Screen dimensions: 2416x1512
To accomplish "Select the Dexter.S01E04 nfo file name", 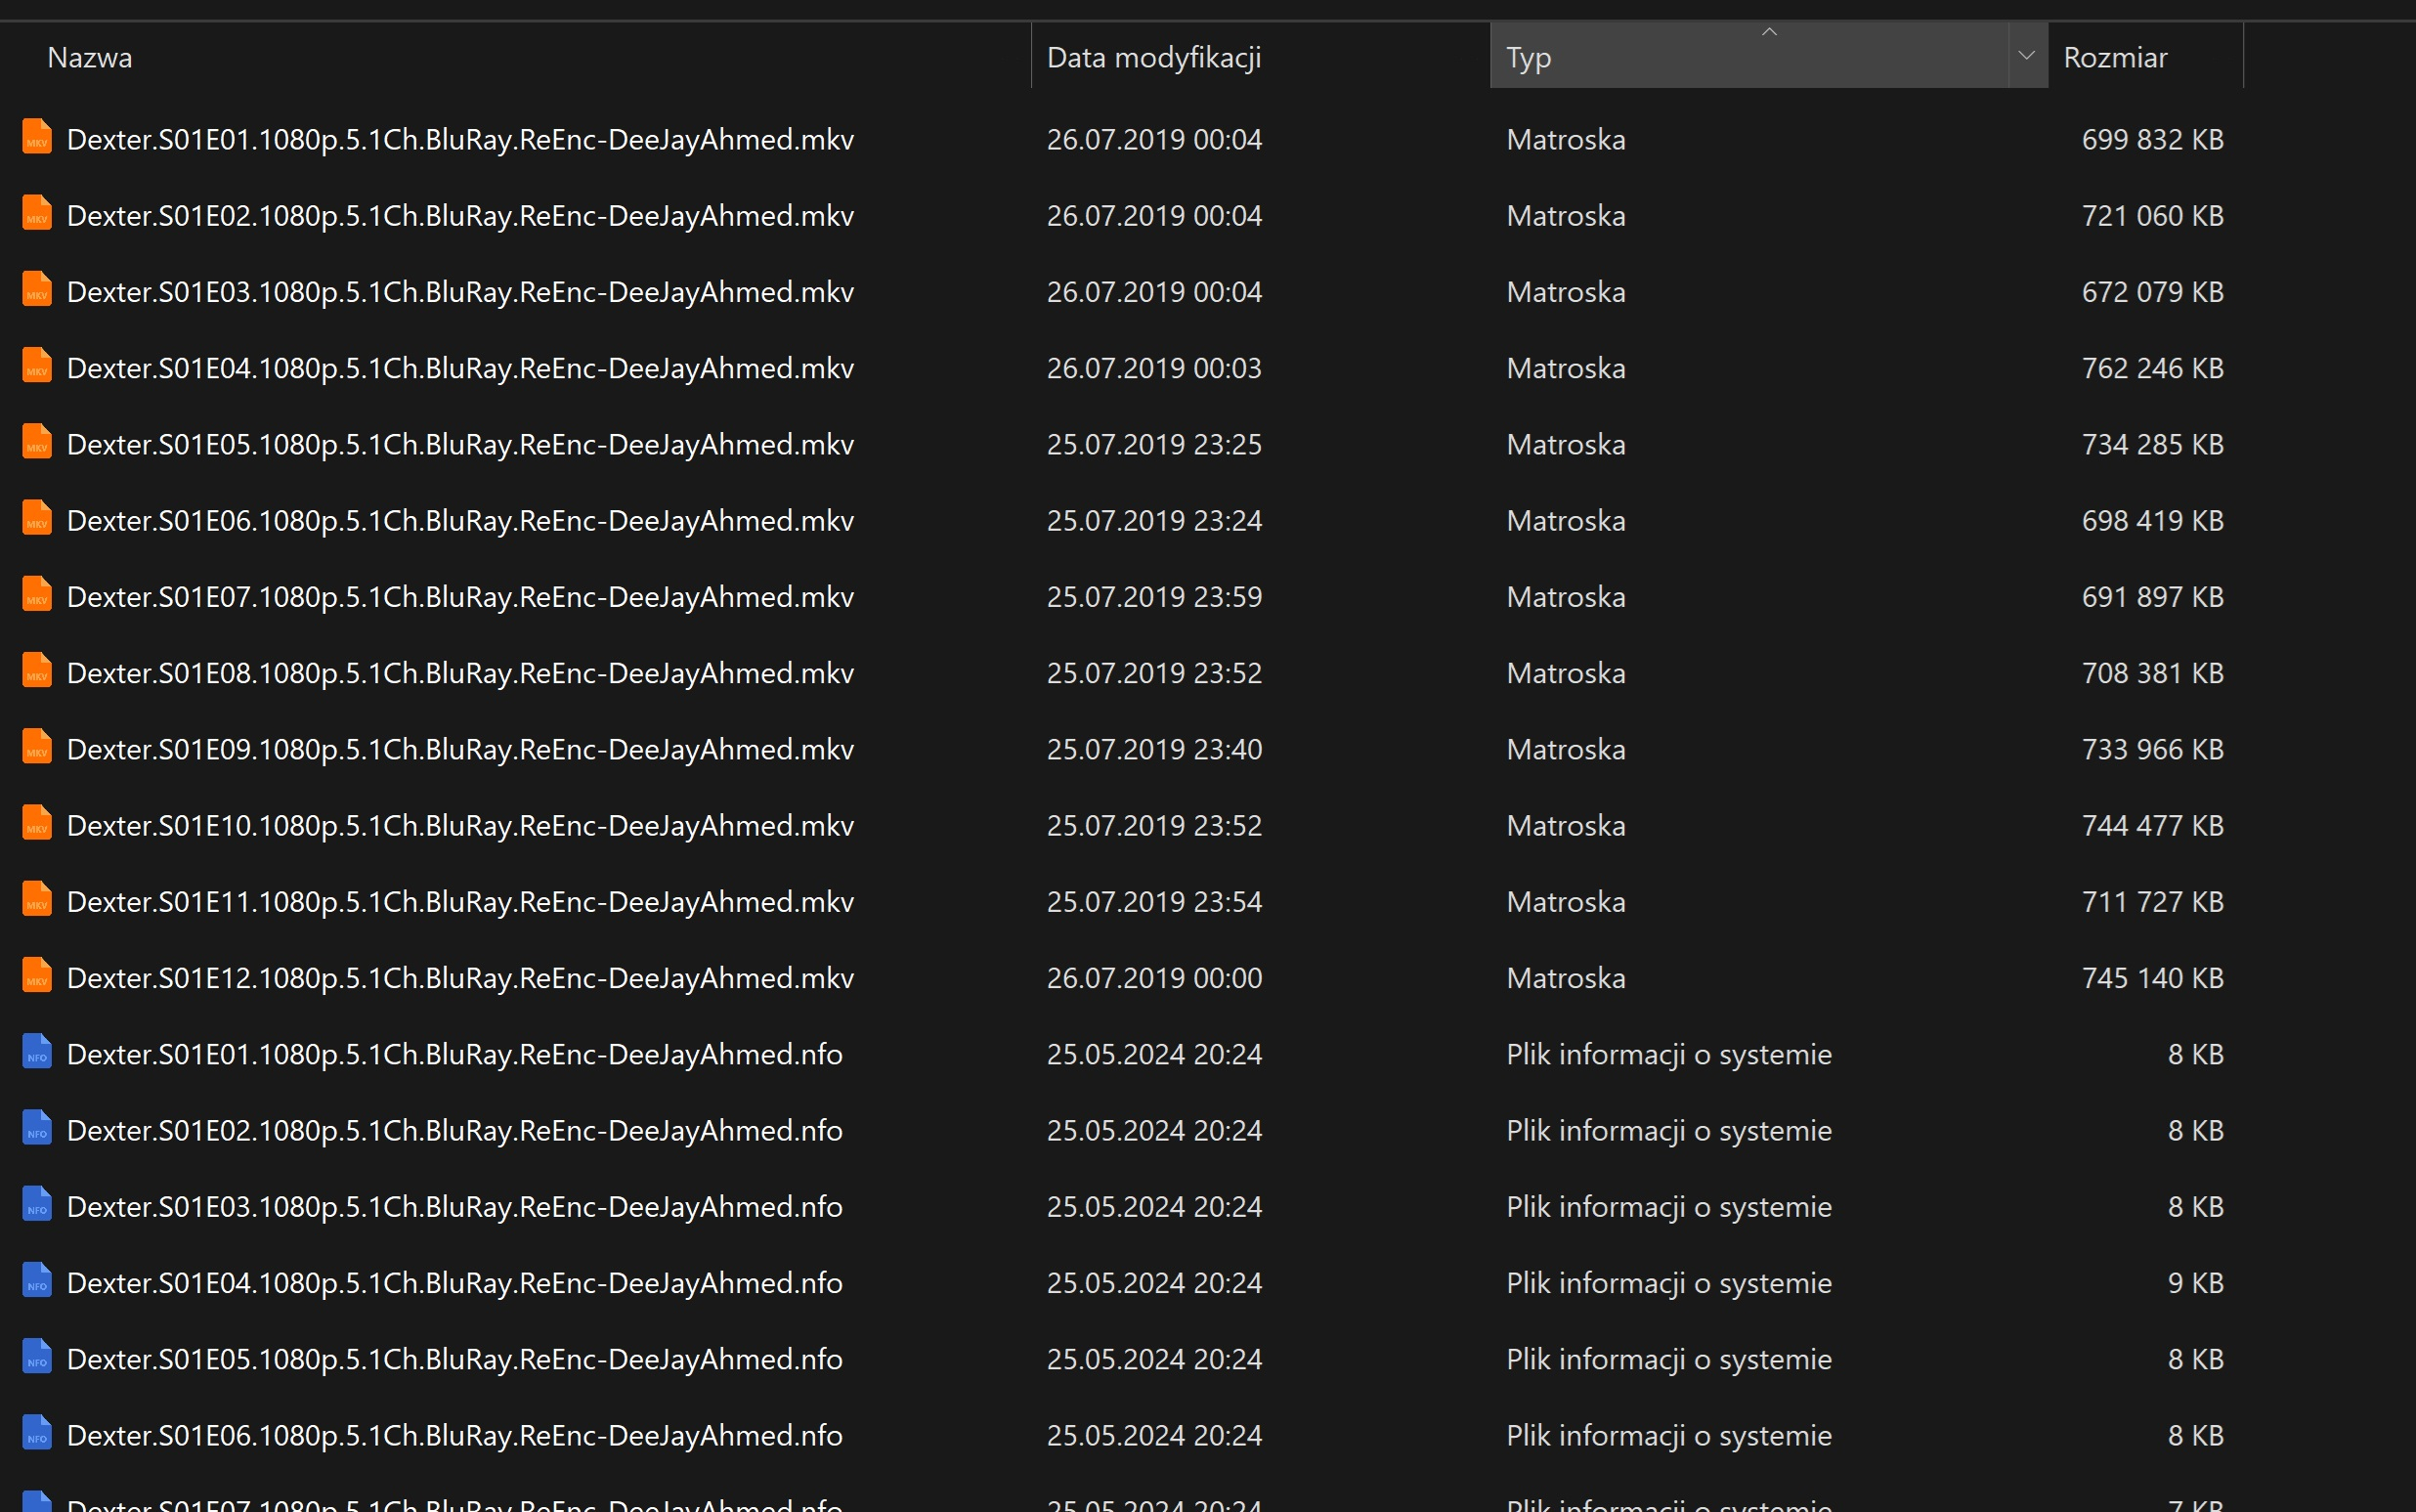I will (x=454, y=1283).
